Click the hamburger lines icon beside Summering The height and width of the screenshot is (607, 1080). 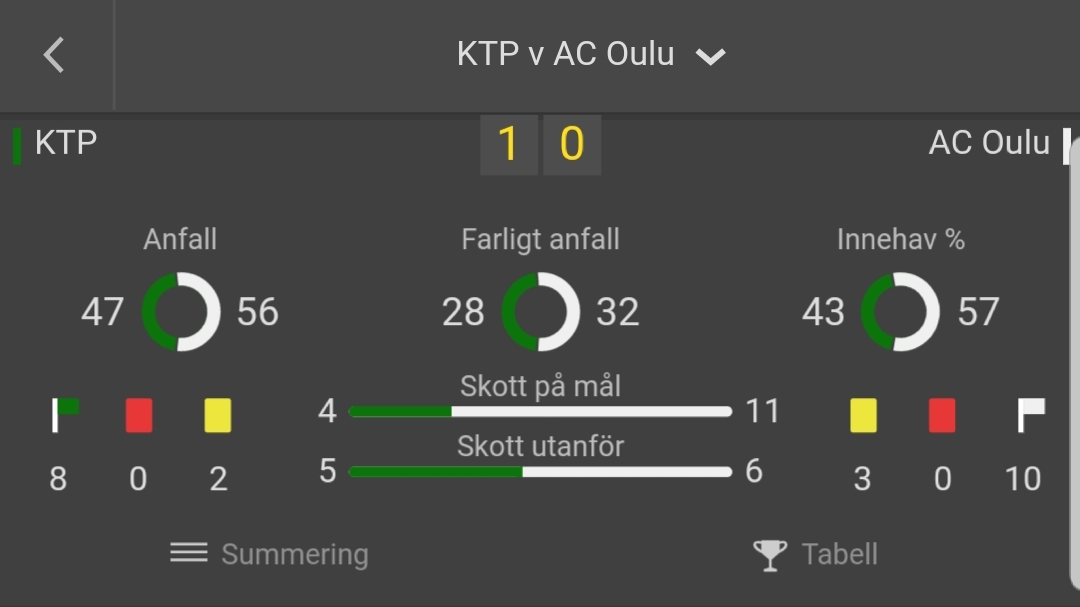[189, 553]
